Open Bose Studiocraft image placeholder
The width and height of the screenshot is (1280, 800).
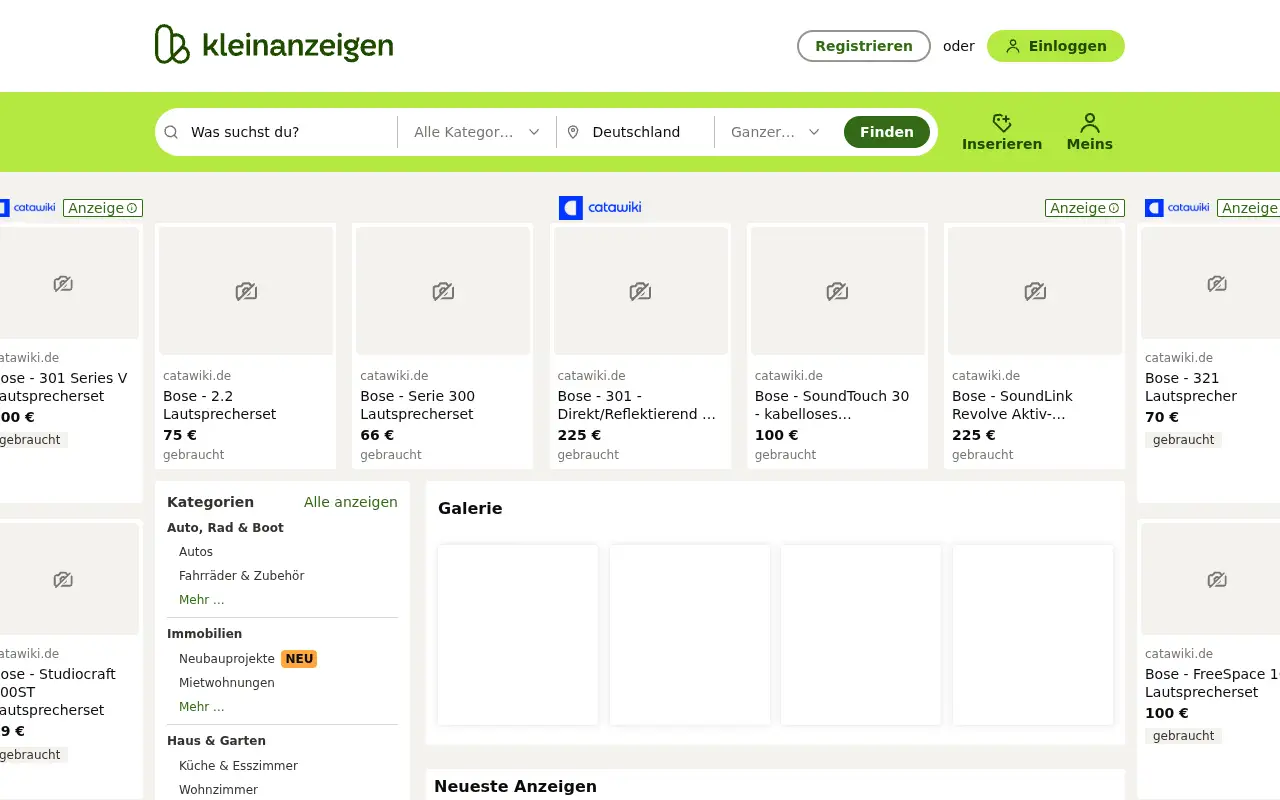[x=68, y=579]
